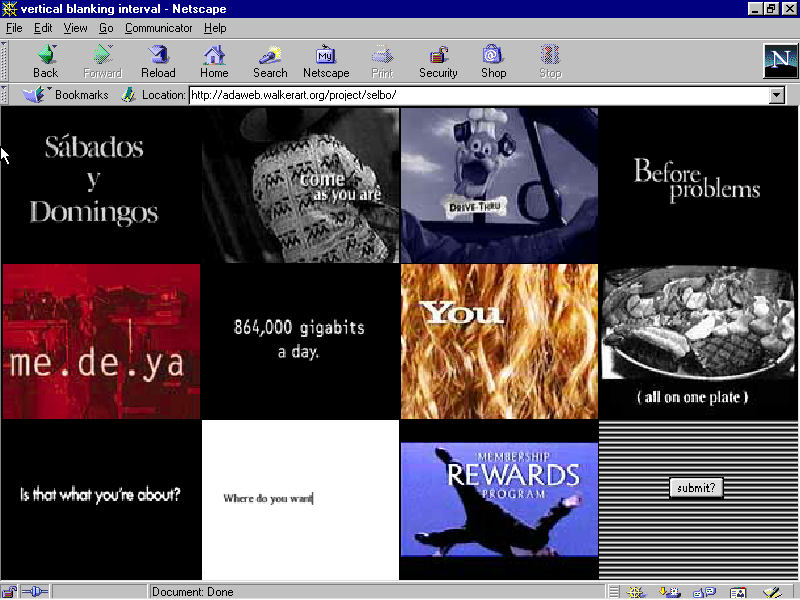Screen dimensions: 800x600
Task: Click the Netscape N logo
Action: coord(781,61)
